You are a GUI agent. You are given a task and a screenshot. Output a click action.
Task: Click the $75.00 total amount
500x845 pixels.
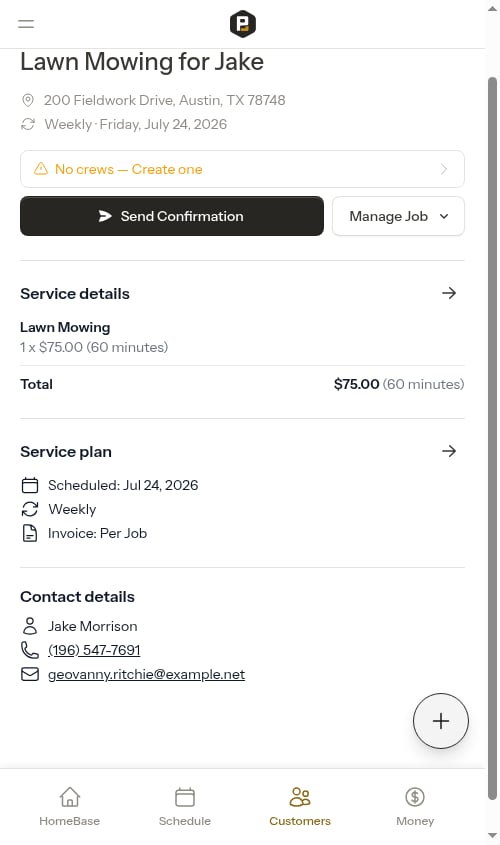coord(357,384)
